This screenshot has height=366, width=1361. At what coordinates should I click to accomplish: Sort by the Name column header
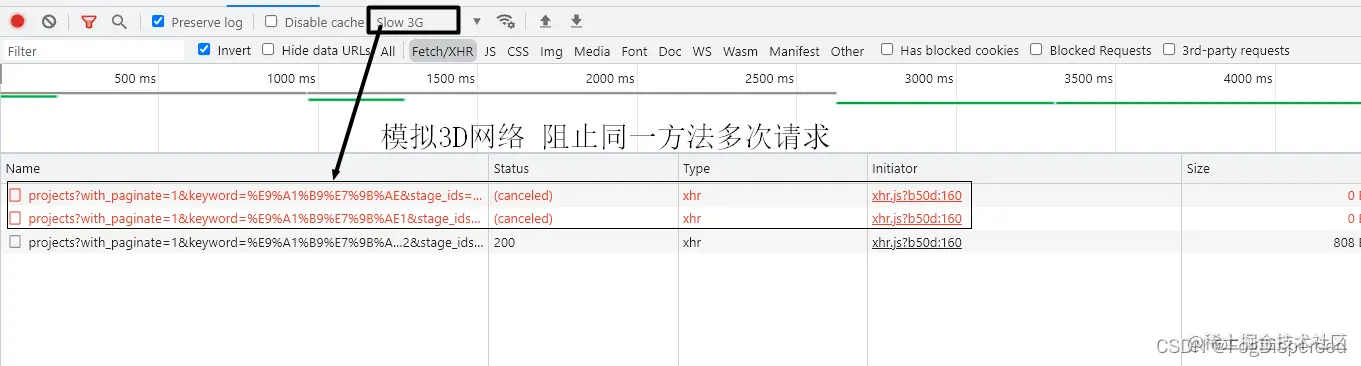[245, 168]
